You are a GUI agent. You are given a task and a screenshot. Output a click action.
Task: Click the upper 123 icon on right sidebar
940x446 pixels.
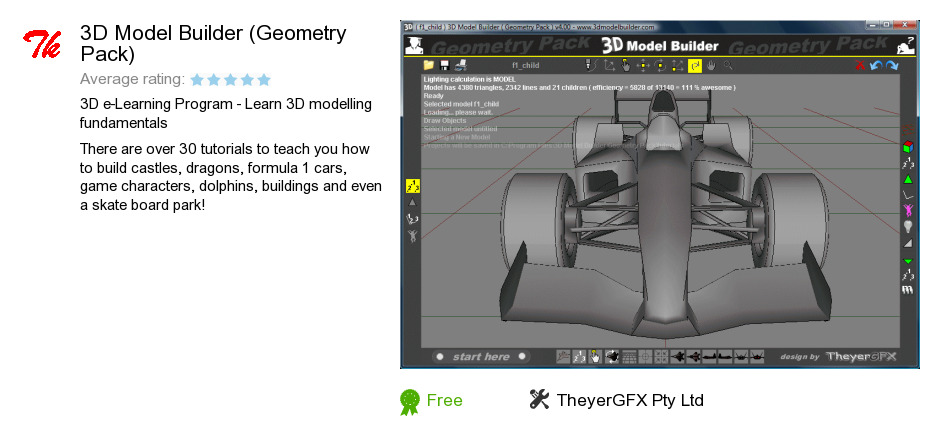pos(908,162)
